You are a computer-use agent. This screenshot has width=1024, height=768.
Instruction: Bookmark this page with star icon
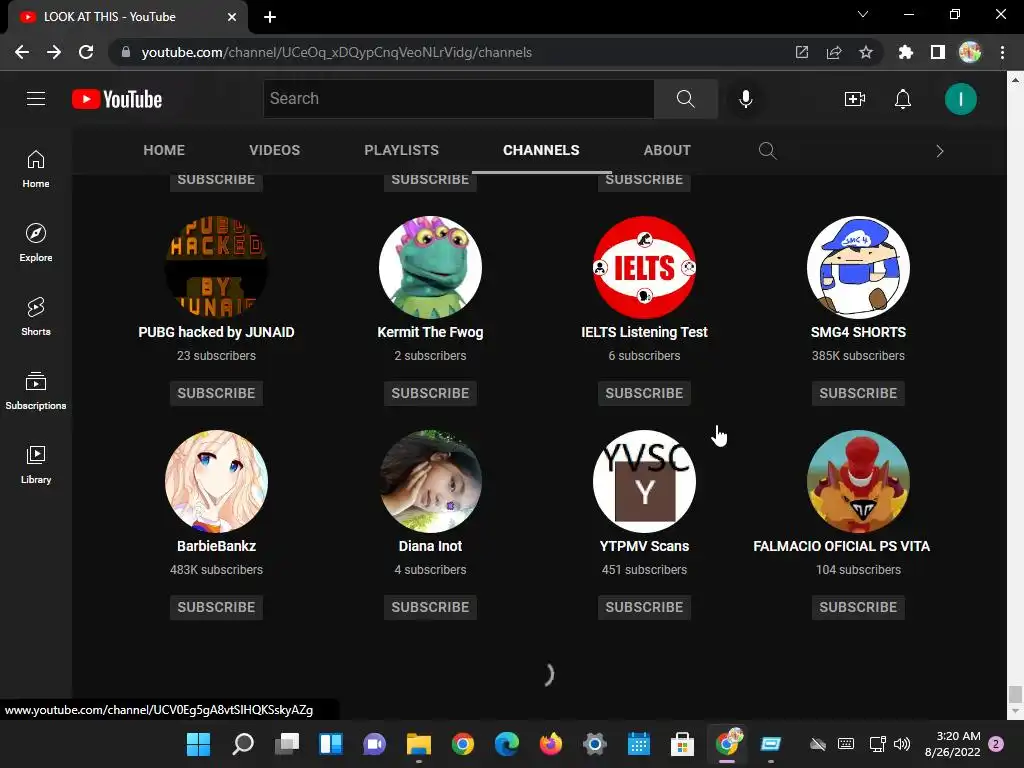865,52
